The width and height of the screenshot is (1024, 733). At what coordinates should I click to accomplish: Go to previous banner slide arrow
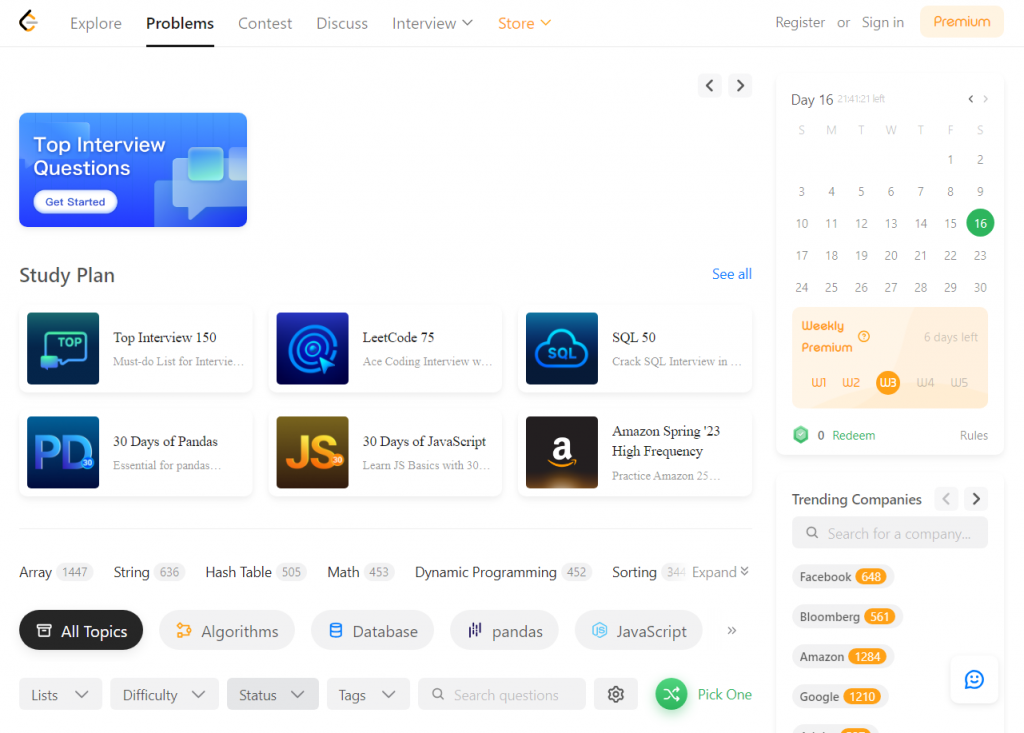(710, 86)
